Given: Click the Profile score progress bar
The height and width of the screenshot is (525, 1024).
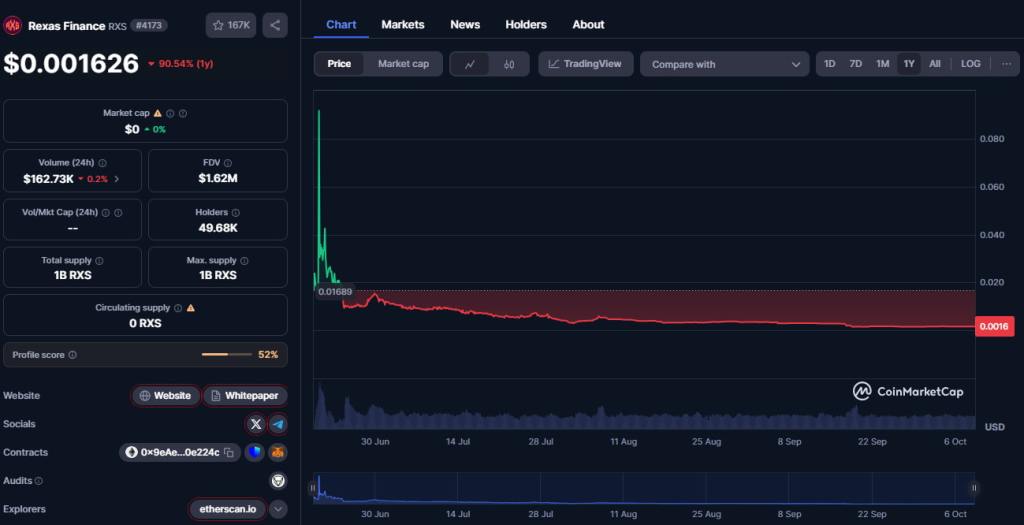Looking at the screenshot, I should 227,355.
